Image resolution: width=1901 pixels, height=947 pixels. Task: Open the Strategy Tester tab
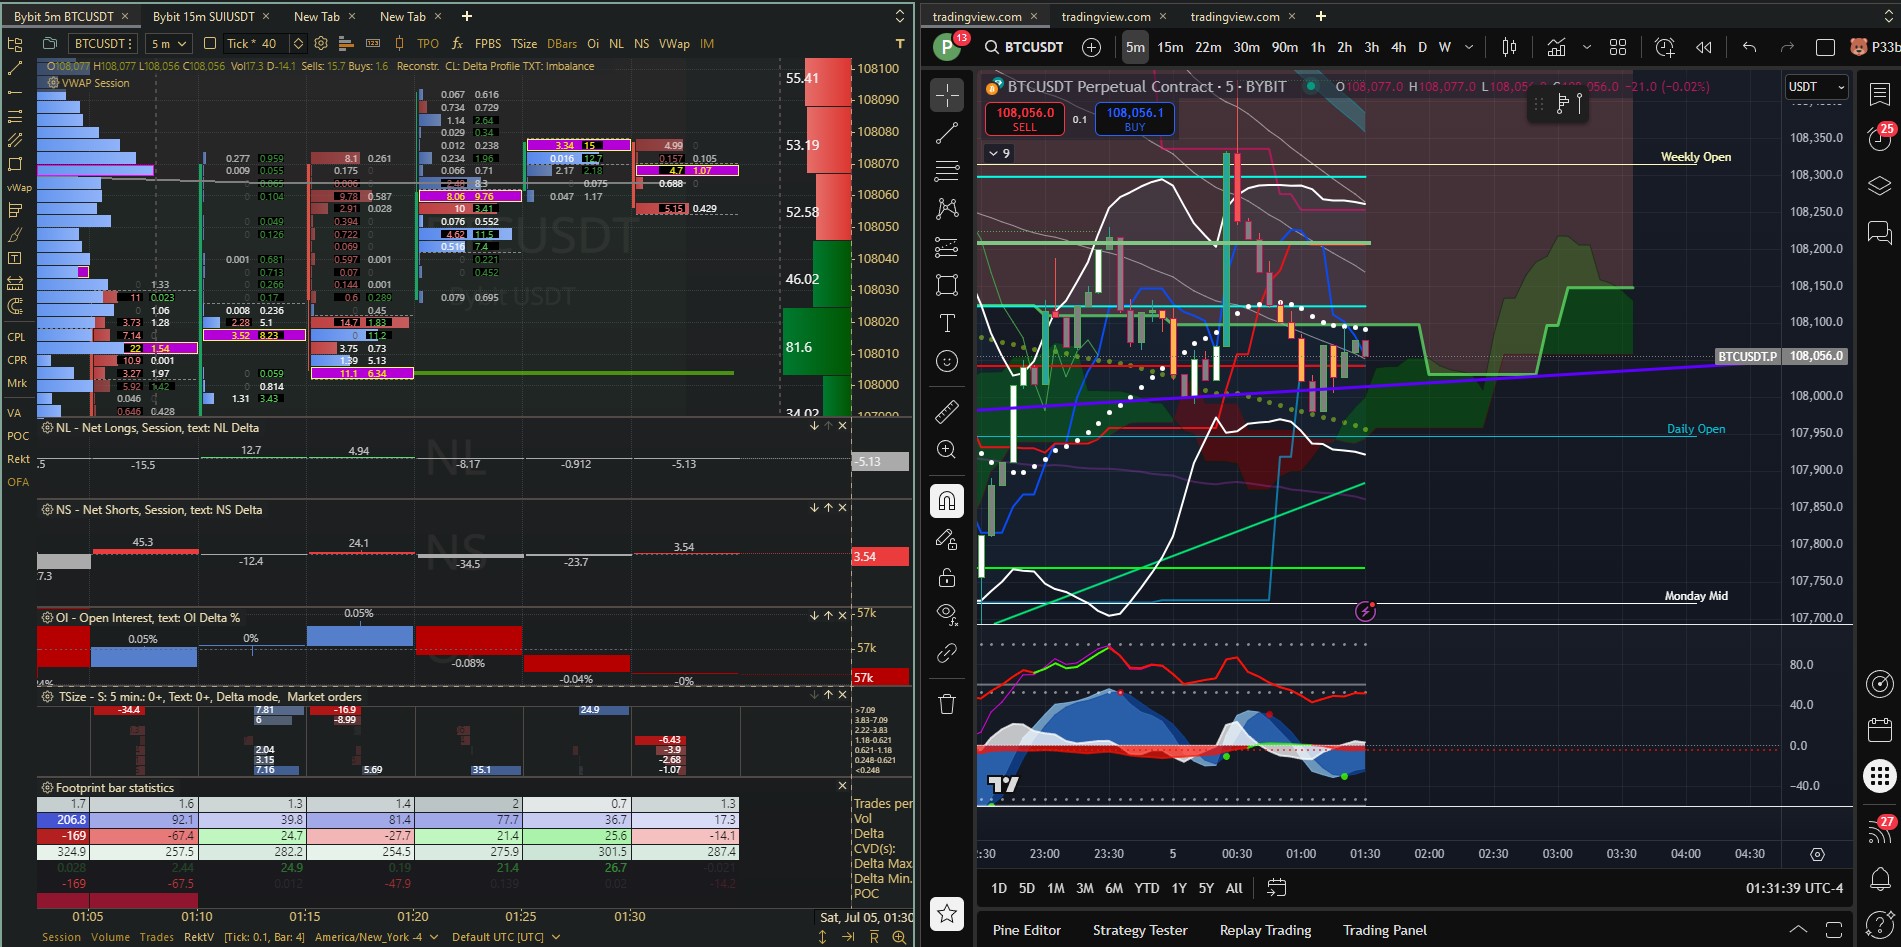[x=1140, y=930]
